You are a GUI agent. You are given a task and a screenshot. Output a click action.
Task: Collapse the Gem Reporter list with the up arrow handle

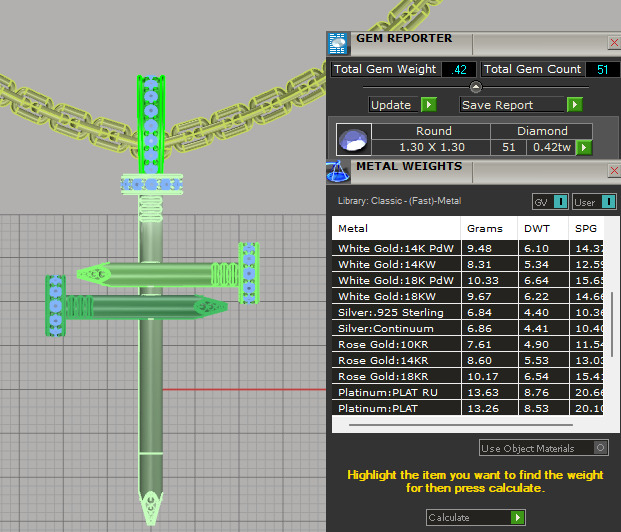[476, 86]
